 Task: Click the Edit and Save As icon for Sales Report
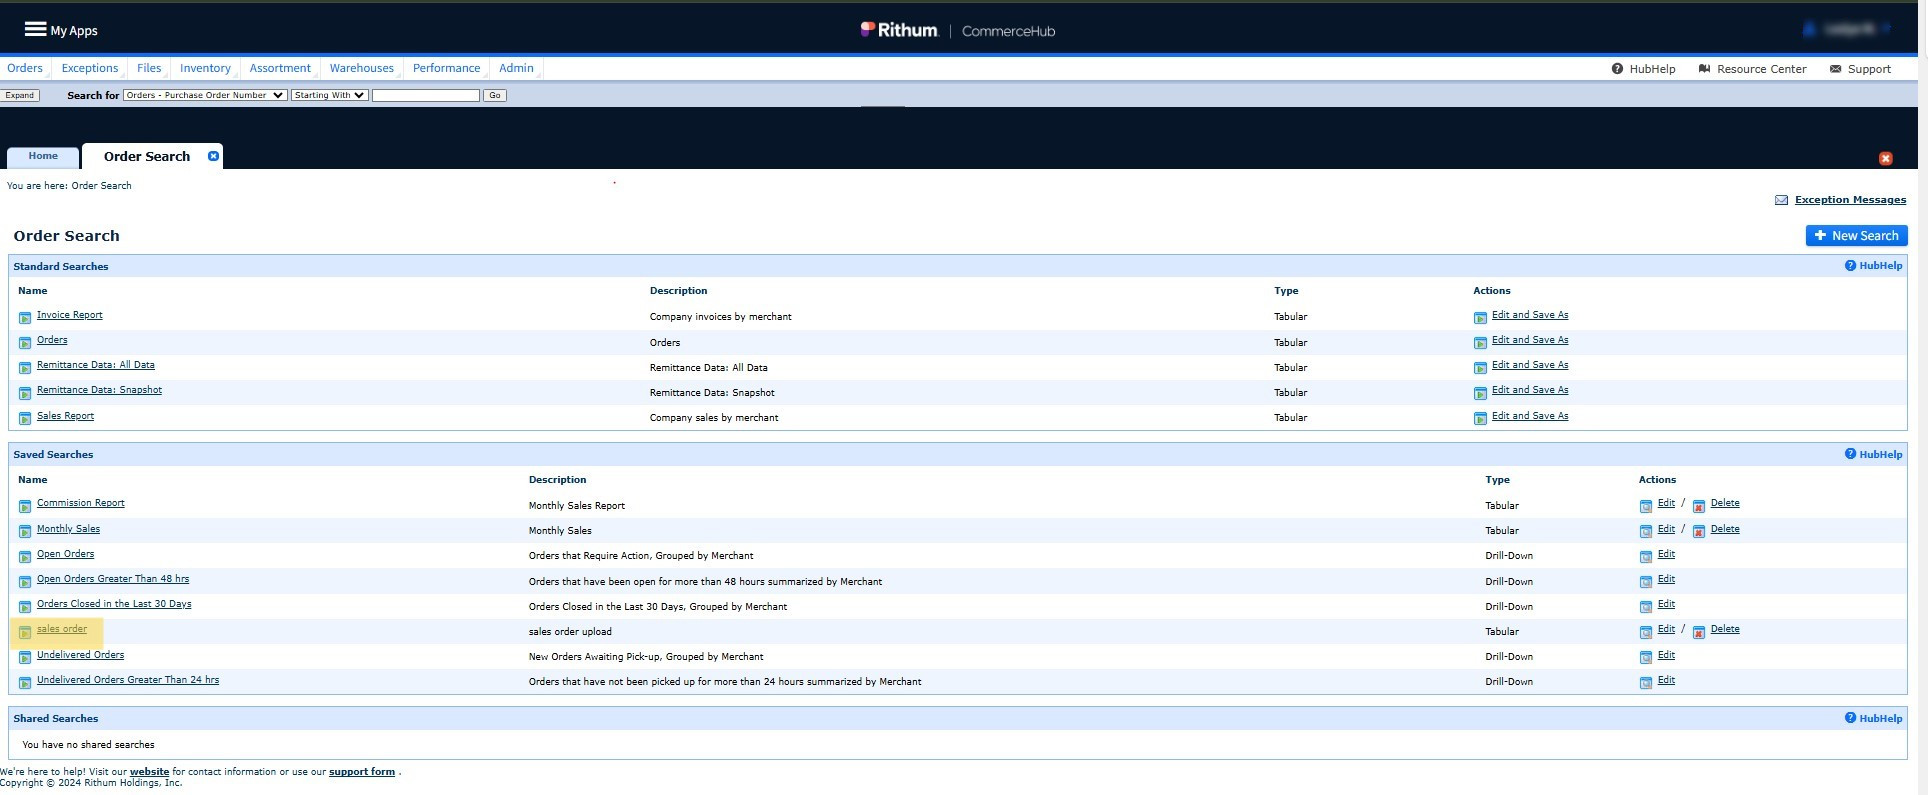(x=1480, y=419)
